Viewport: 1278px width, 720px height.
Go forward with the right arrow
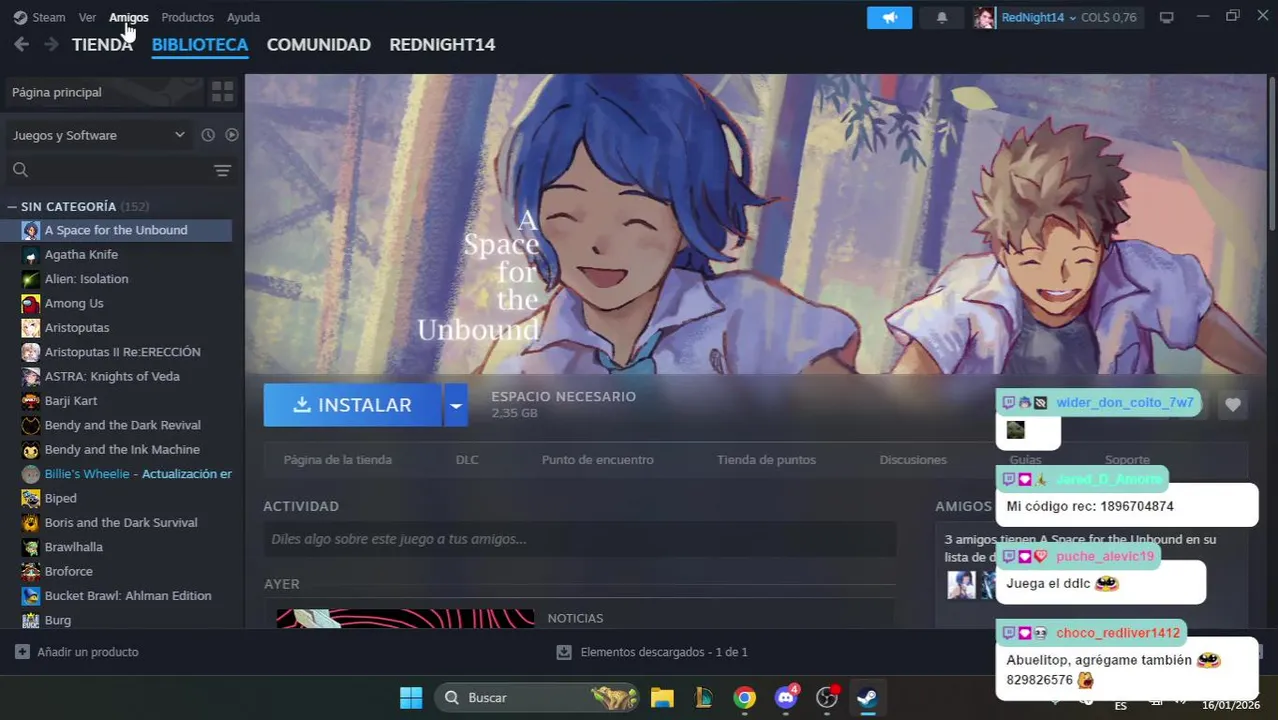51,44
